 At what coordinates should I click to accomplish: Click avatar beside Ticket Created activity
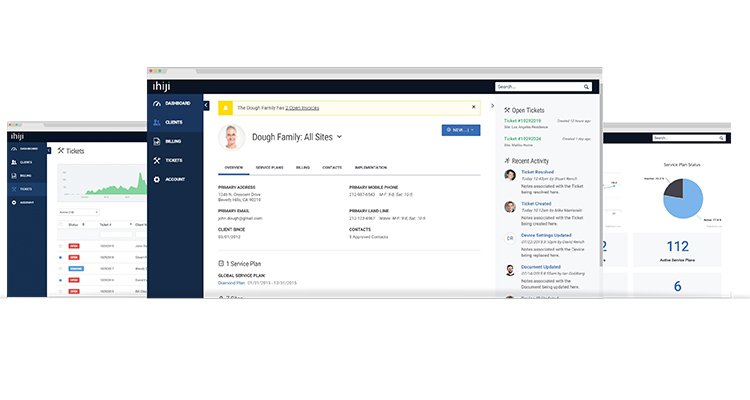click(510, 207)
